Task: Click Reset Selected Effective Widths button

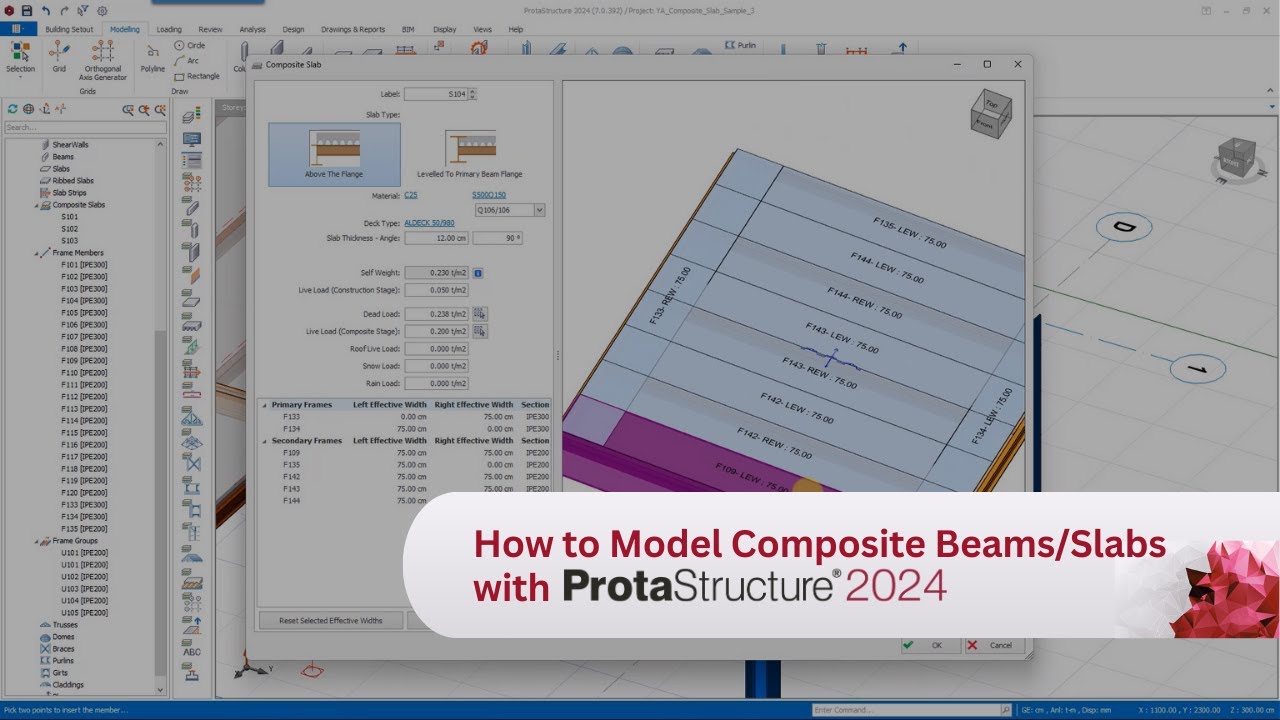Action: tap(330, 620)
